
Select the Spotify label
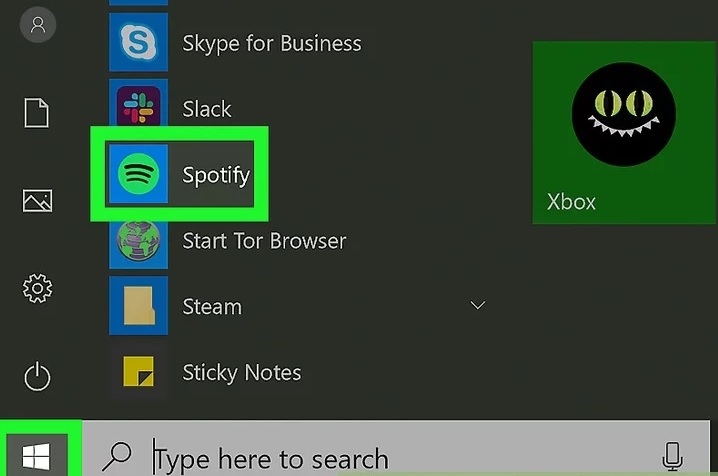[216, 175]
